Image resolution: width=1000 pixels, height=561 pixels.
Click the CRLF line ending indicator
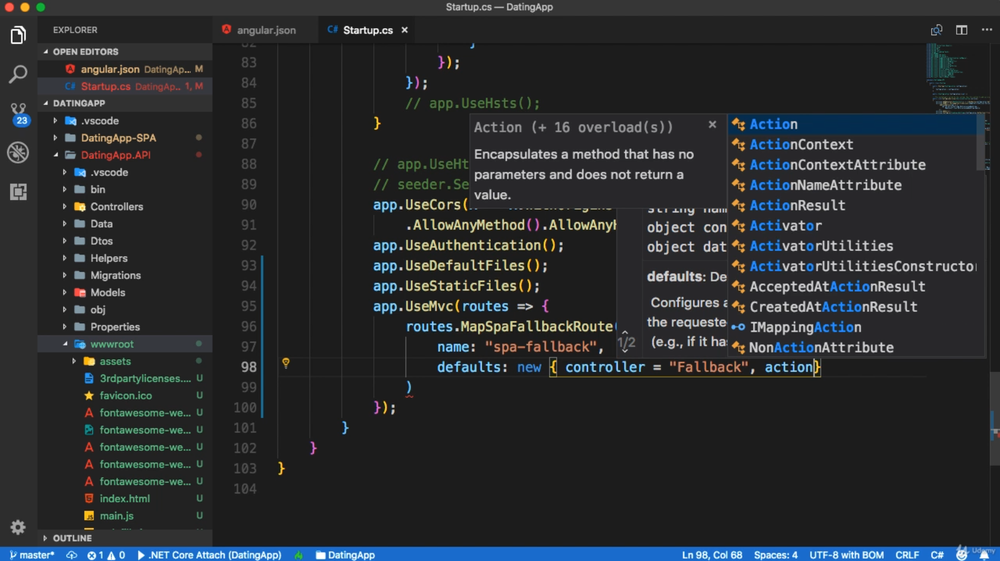pyautogui.click(x=906, y=555)
